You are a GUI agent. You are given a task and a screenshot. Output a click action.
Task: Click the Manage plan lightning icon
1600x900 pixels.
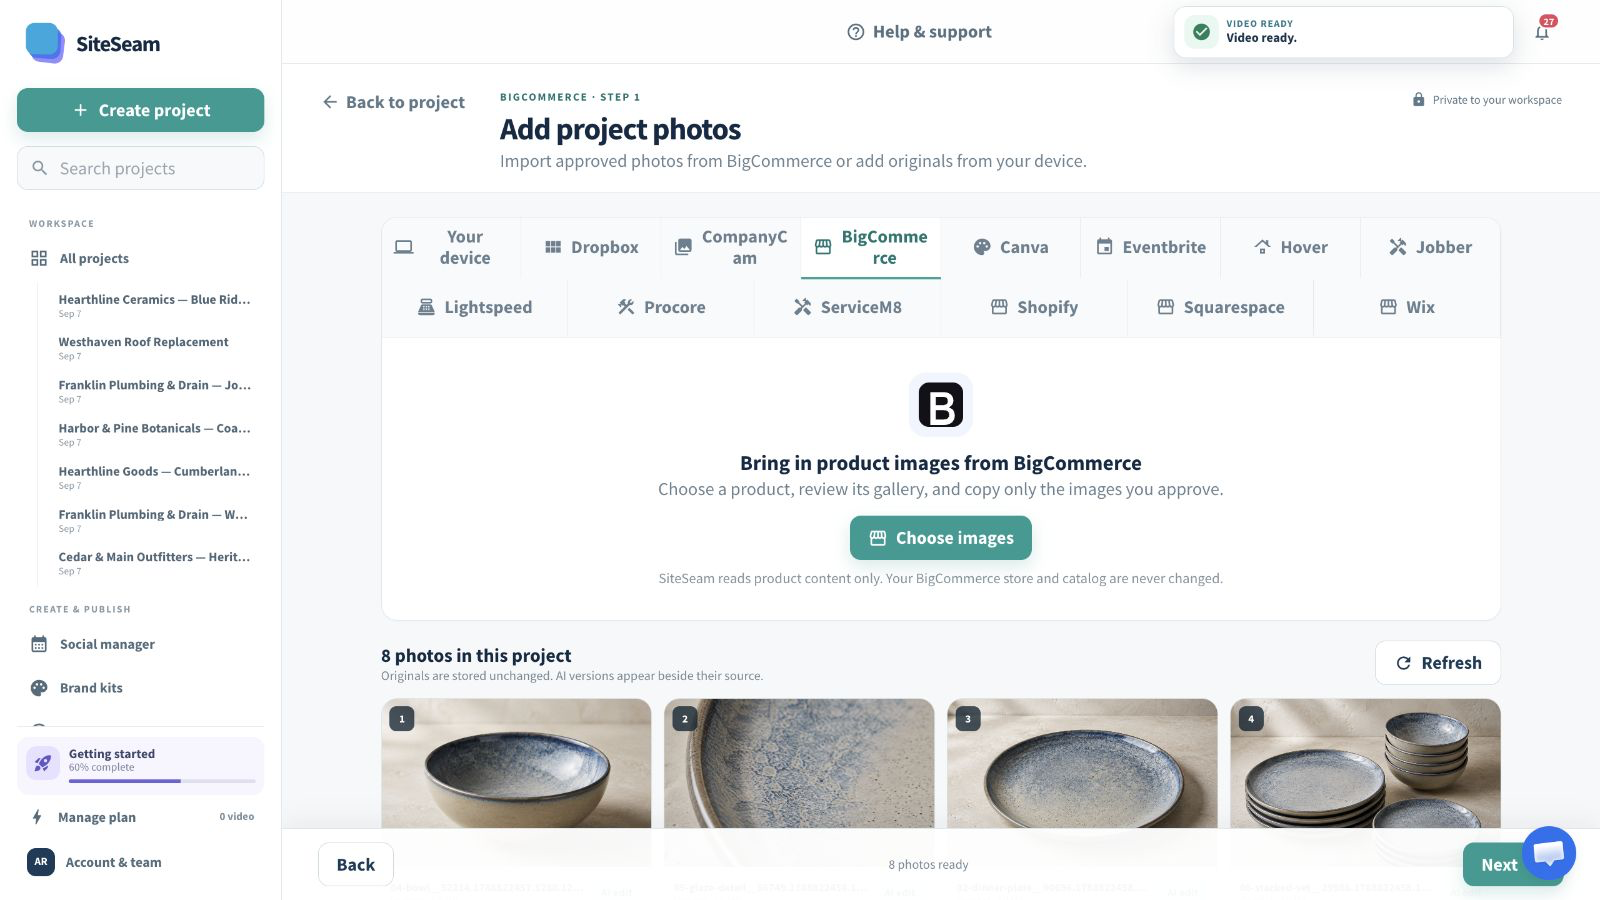[x=37, y=817]
